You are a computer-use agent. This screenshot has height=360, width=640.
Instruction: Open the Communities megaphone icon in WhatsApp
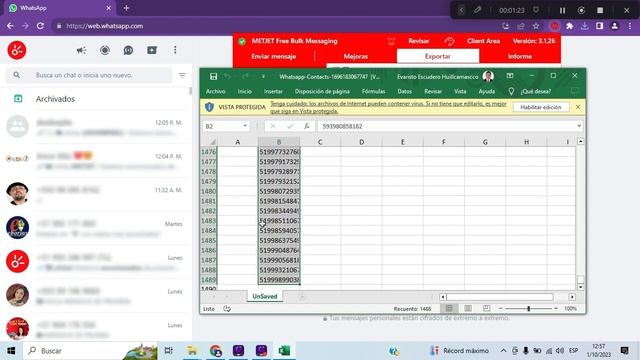tap(81, 50)
